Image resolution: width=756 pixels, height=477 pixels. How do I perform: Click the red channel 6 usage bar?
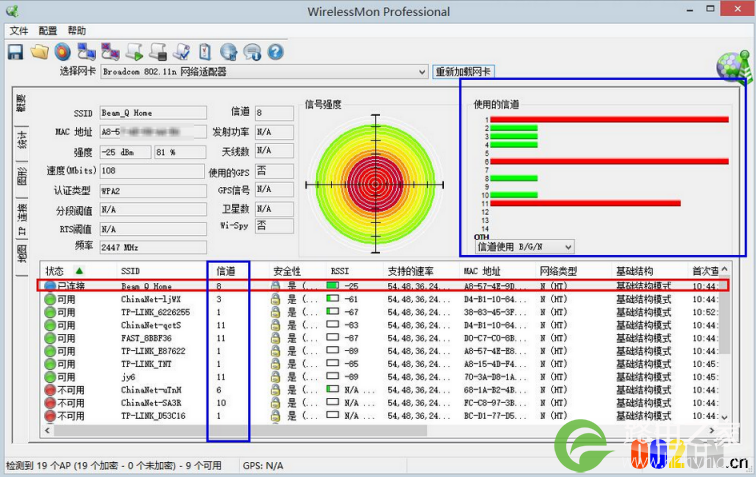click(609, 161)
